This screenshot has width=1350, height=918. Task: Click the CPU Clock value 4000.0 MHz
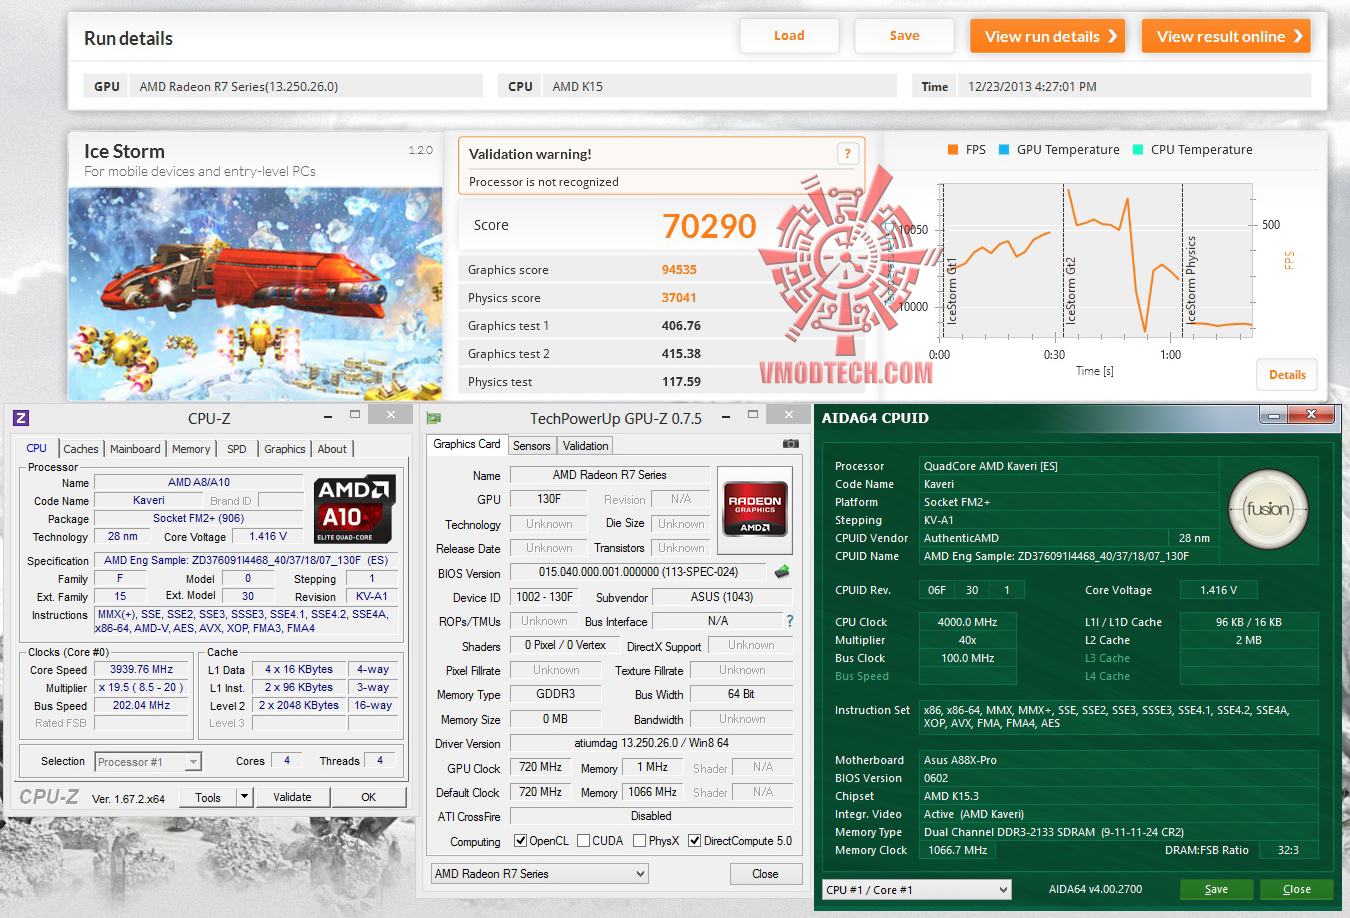(x=967, y=622)
